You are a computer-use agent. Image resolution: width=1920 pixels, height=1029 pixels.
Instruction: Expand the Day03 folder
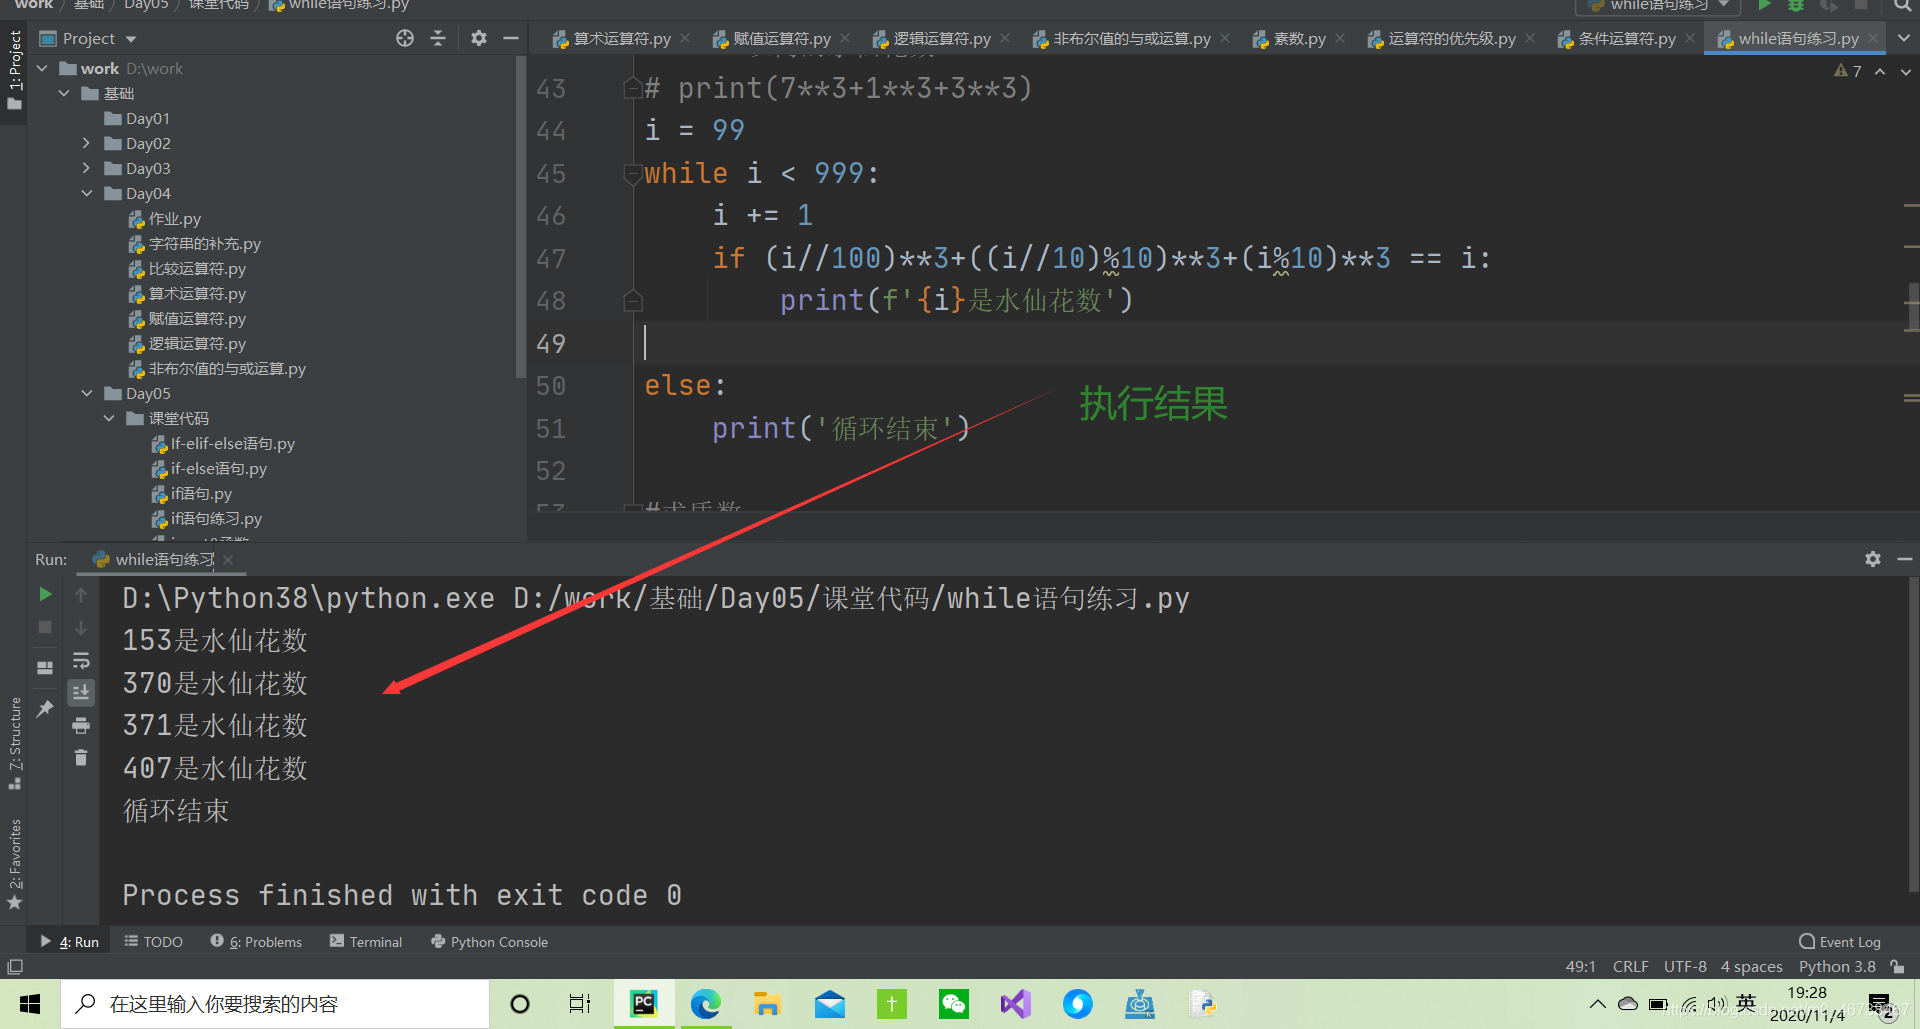(86, 168)
